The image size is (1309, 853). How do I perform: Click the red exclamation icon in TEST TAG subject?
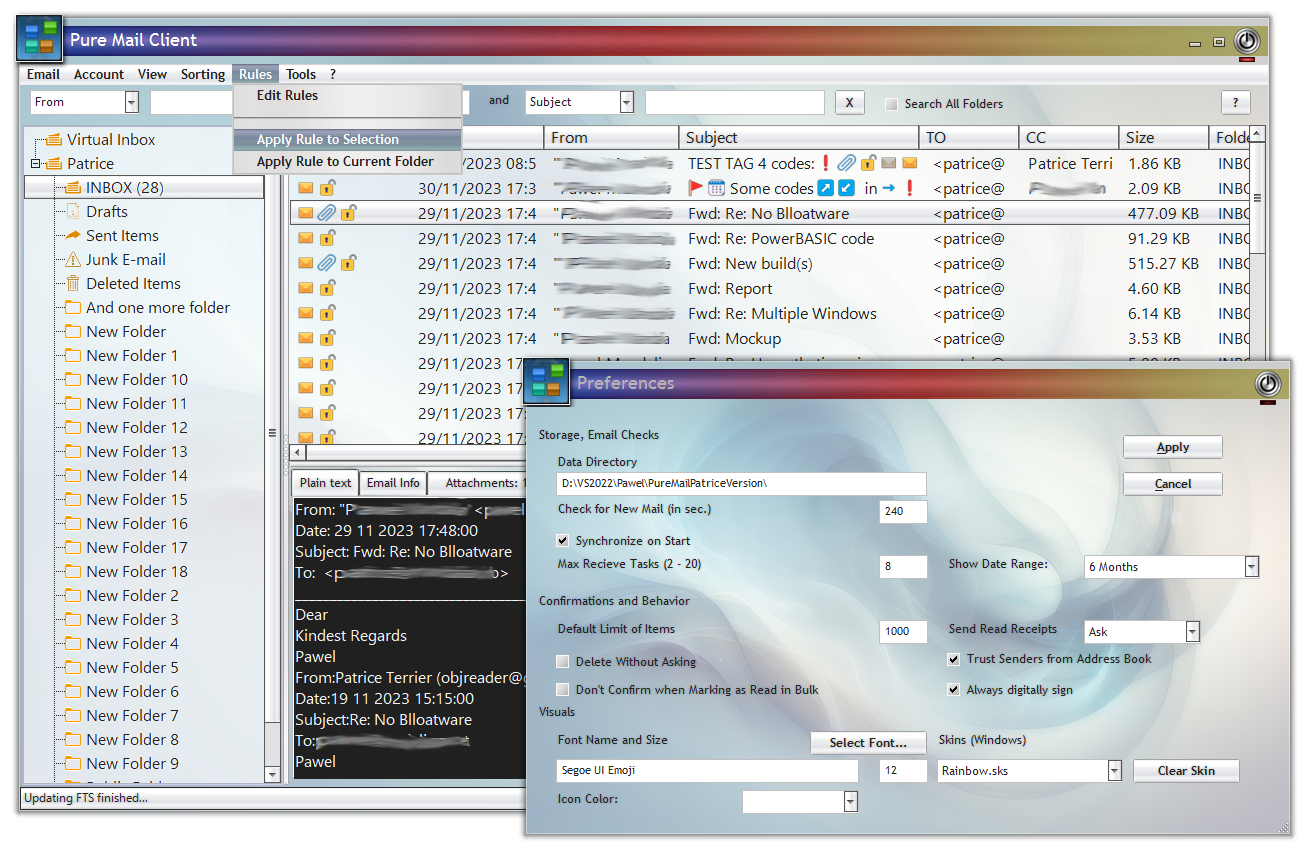pyautogui.click(x=826, y=163)
